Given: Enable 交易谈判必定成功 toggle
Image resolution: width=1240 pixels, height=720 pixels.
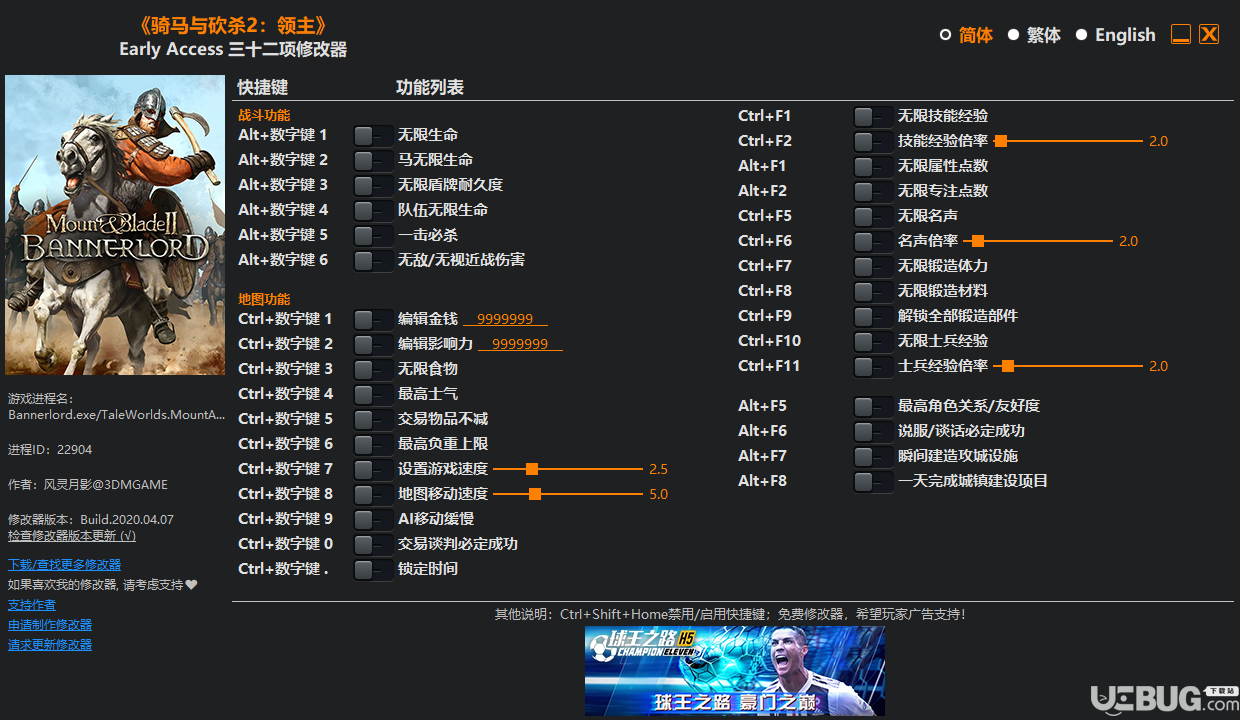Looking at the screenshot, I should pos(373,544).
